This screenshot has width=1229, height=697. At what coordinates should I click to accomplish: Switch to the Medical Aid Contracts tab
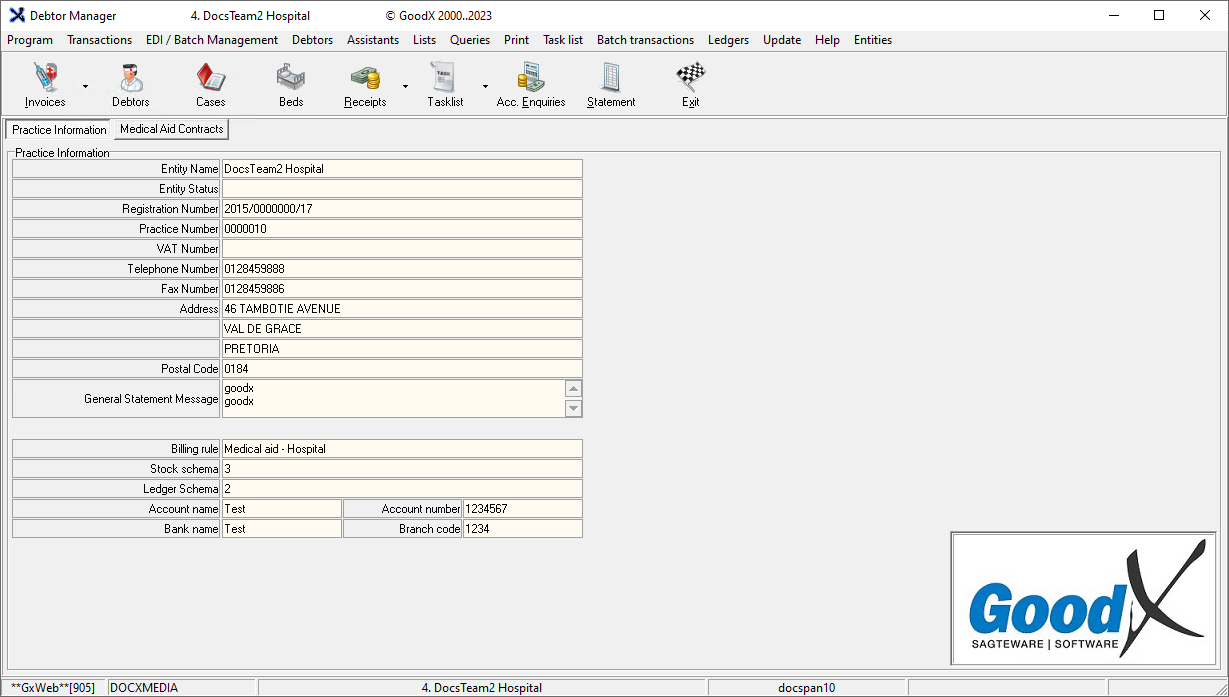171,129
